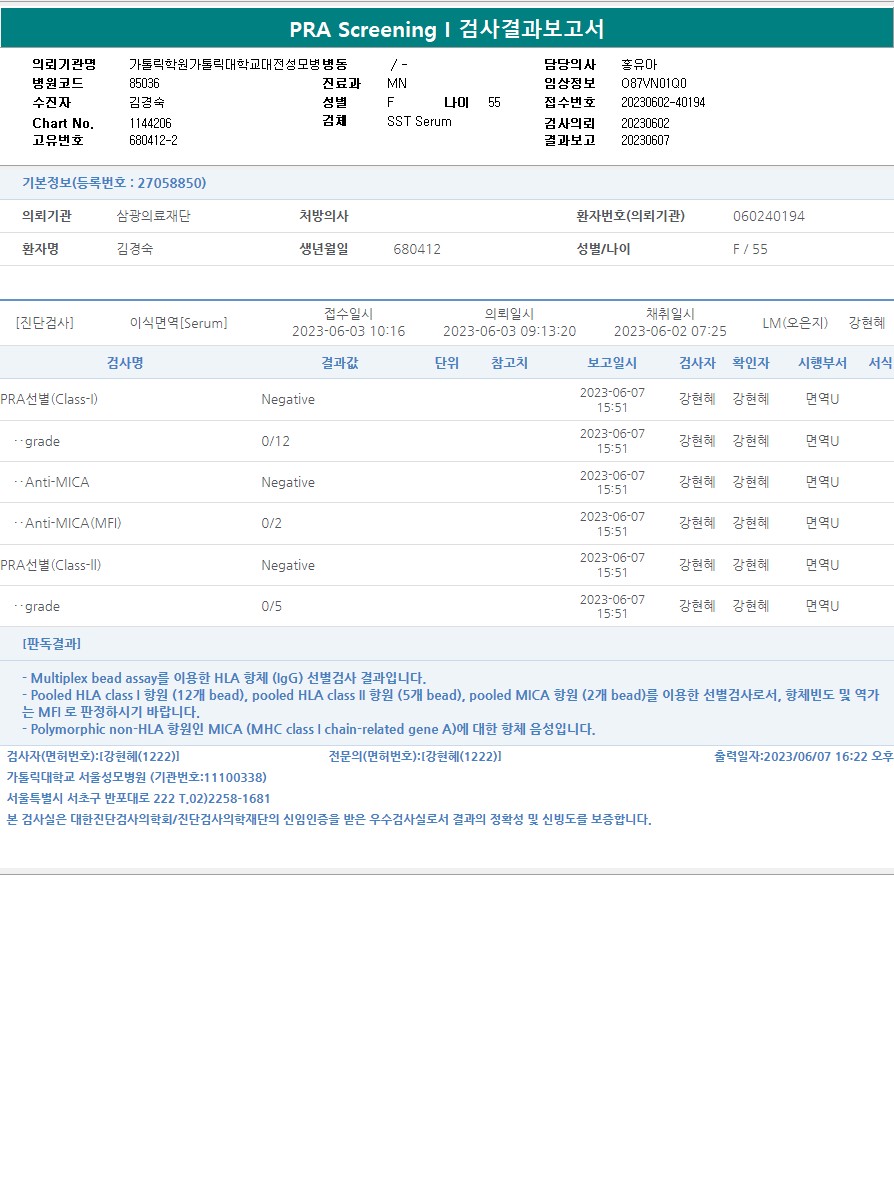Open the 기본정보 registration number header
The height and width of the screenshot is (1179, 894).
point(114,183)
